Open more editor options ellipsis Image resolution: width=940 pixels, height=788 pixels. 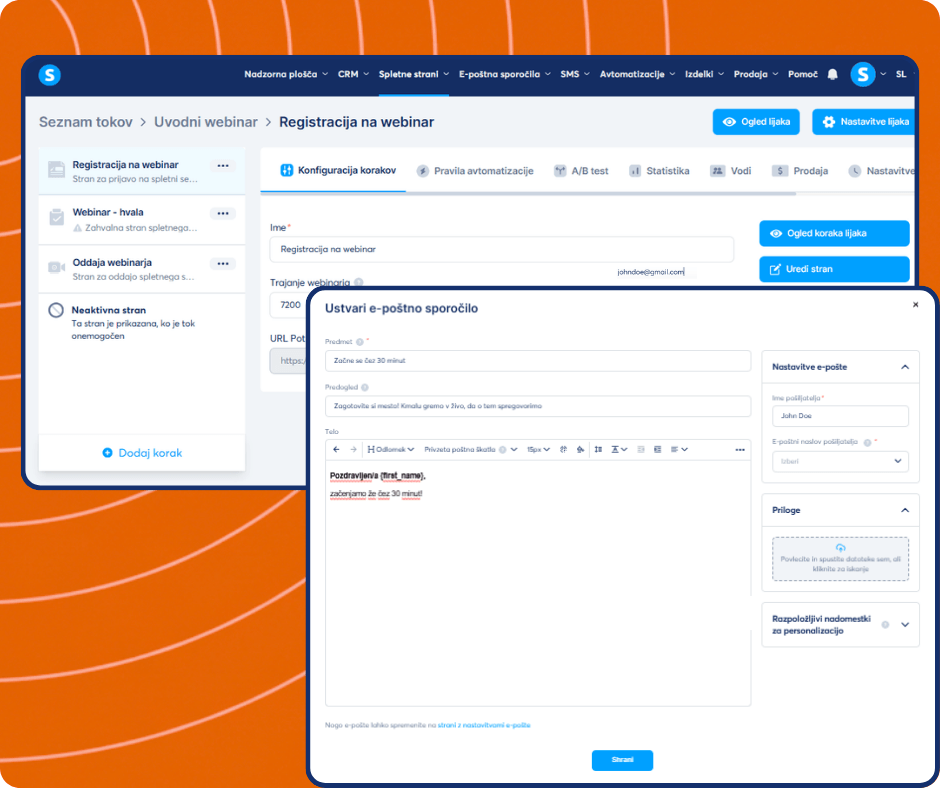(x=740, y=450)
